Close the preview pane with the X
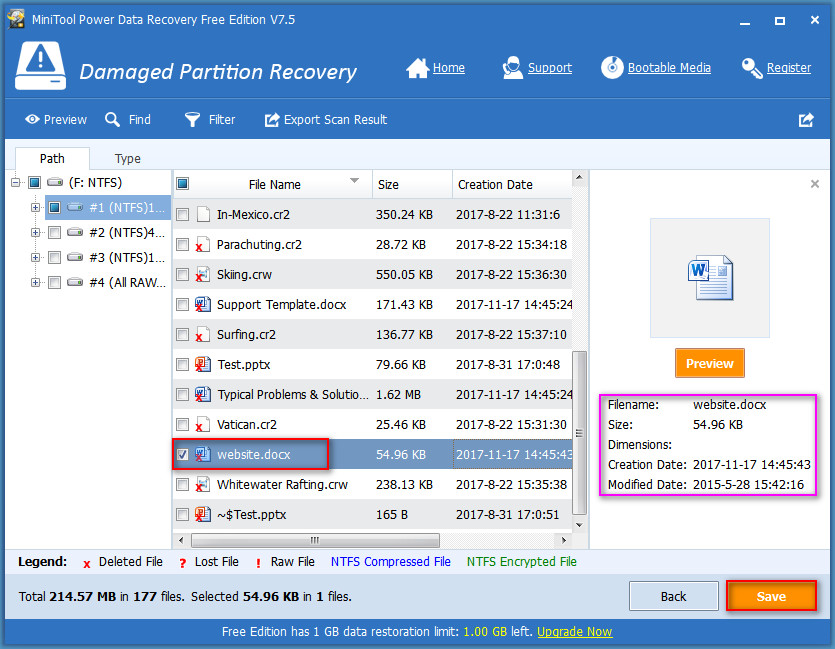835x649 pixels. point(814,184)
